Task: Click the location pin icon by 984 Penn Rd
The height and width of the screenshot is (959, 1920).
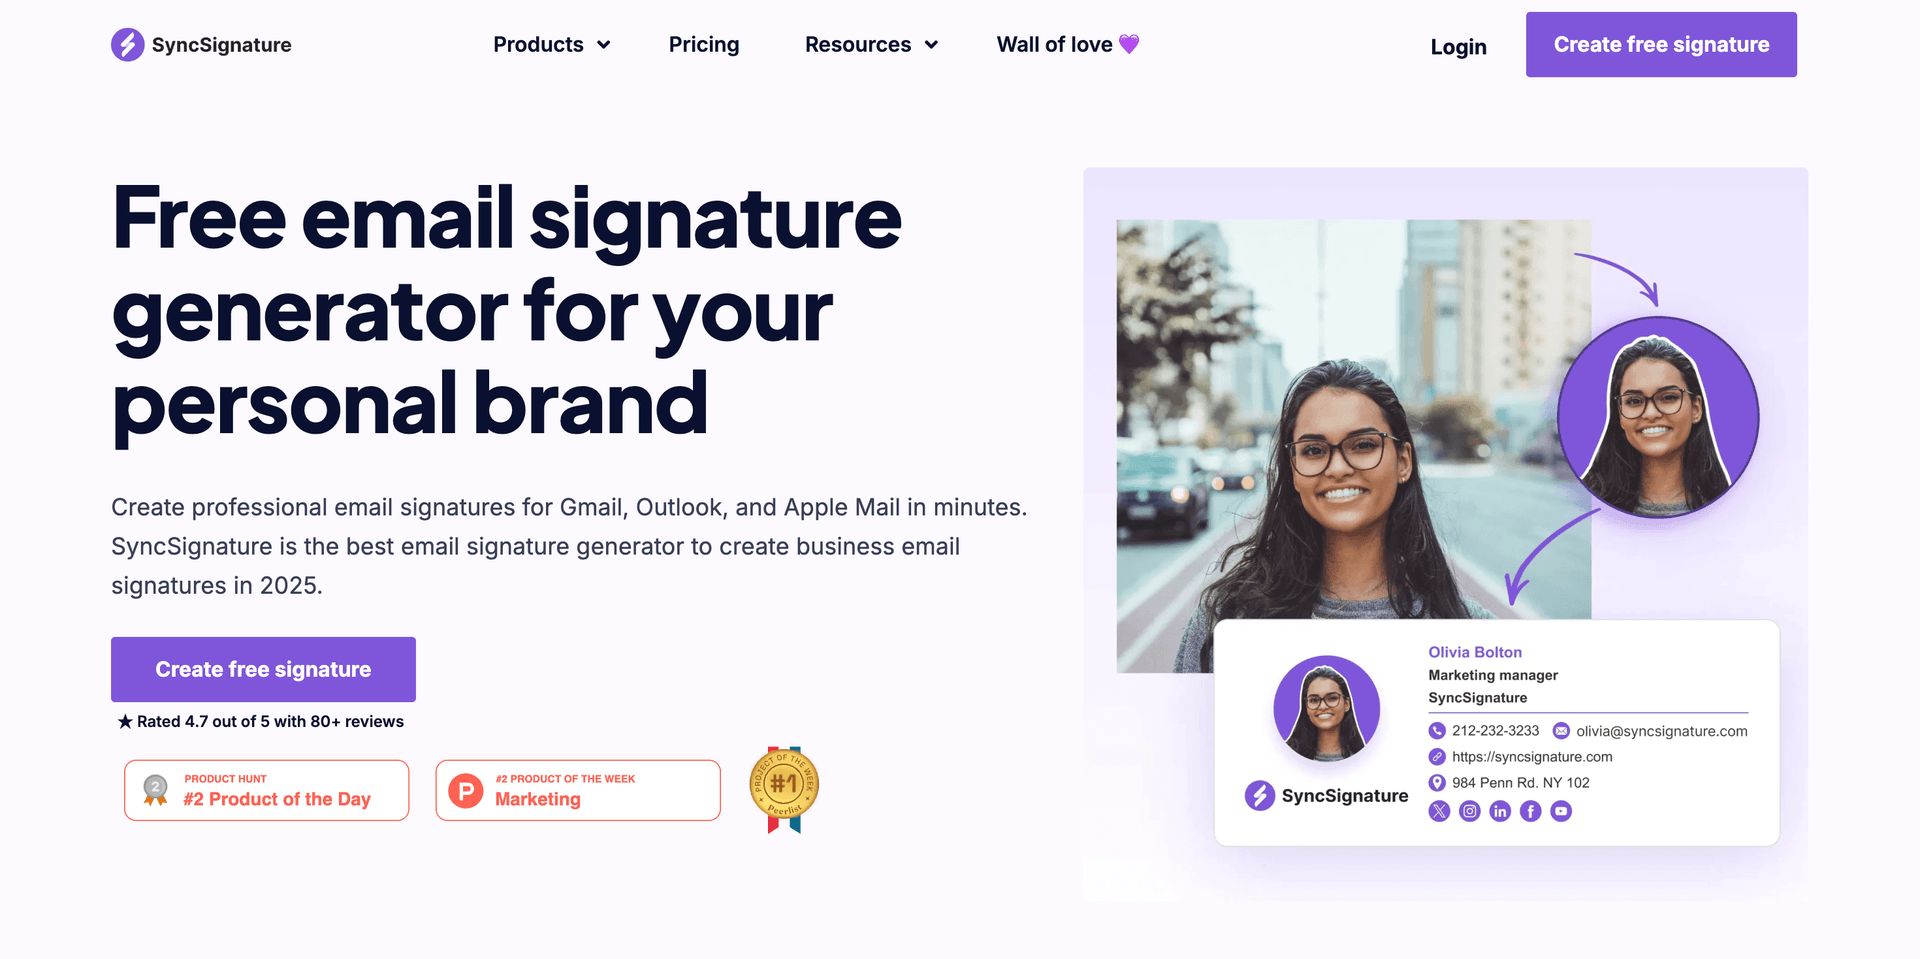Action: click(x=1437, y=783)
